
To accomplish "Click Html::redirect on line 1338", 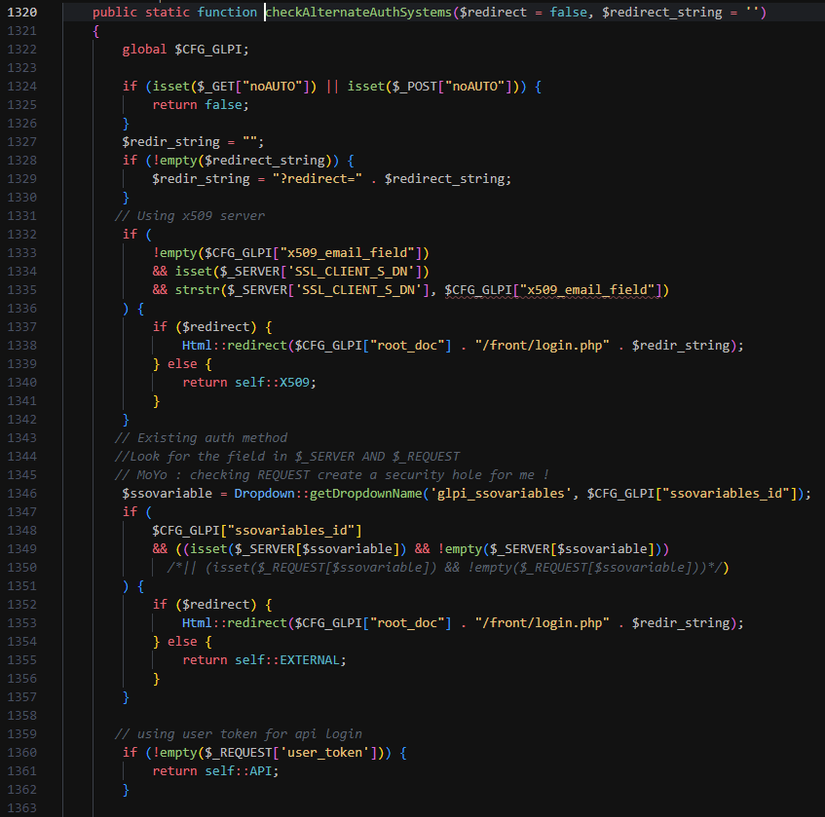I will click(x=234, y=345).
